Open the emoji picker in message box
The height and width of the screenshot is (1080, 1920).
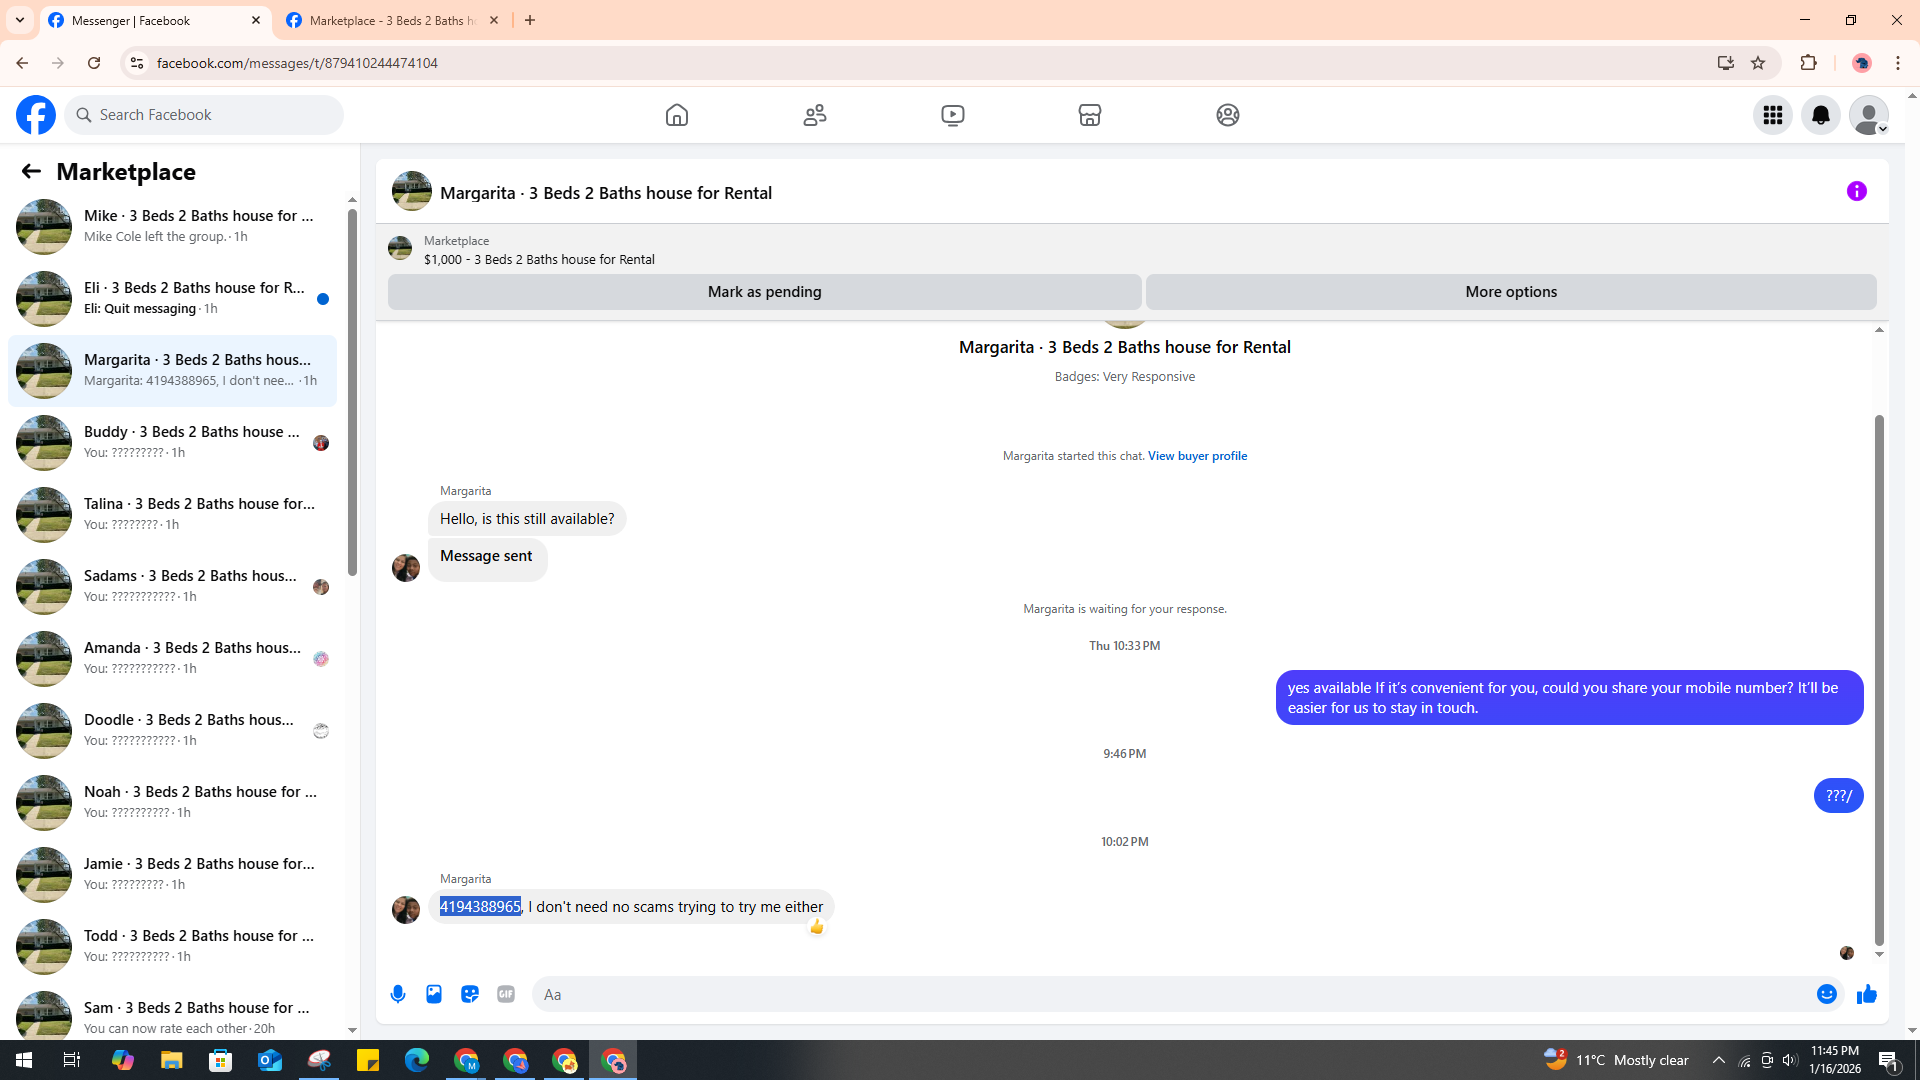point(1826,994)
